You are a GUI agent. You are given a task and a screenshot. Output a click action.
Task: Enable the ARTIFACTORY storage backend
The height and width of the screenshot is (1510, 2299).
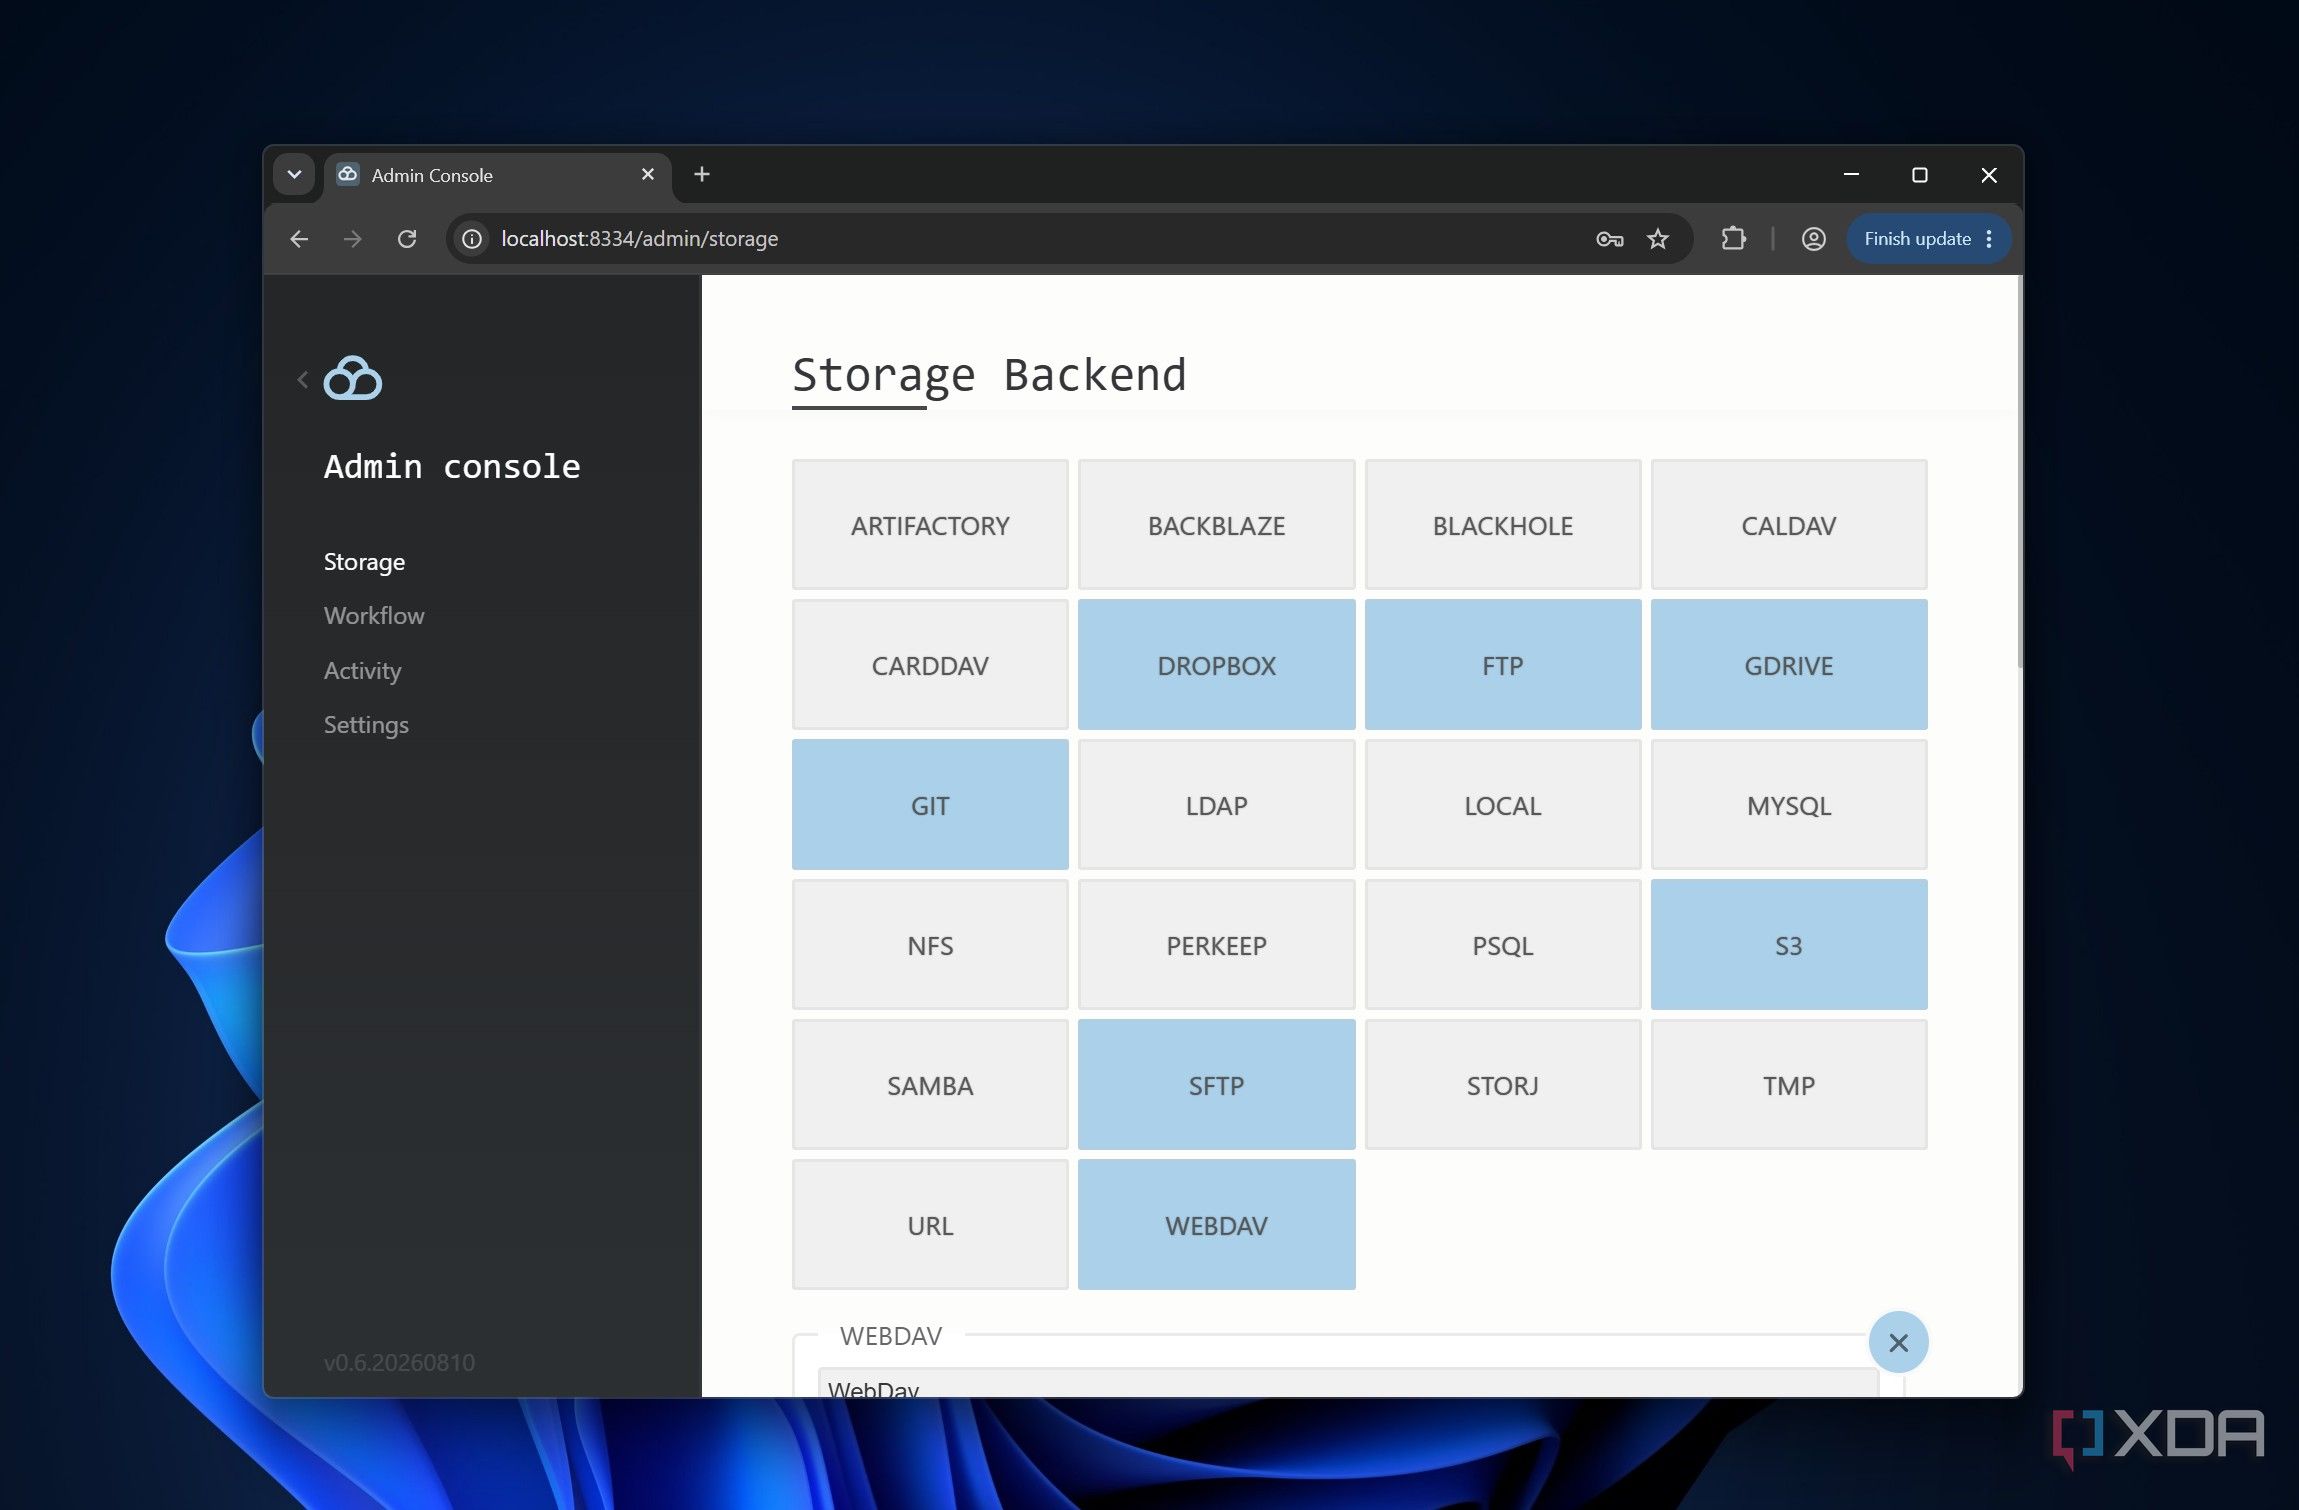[x=930, y=525]
